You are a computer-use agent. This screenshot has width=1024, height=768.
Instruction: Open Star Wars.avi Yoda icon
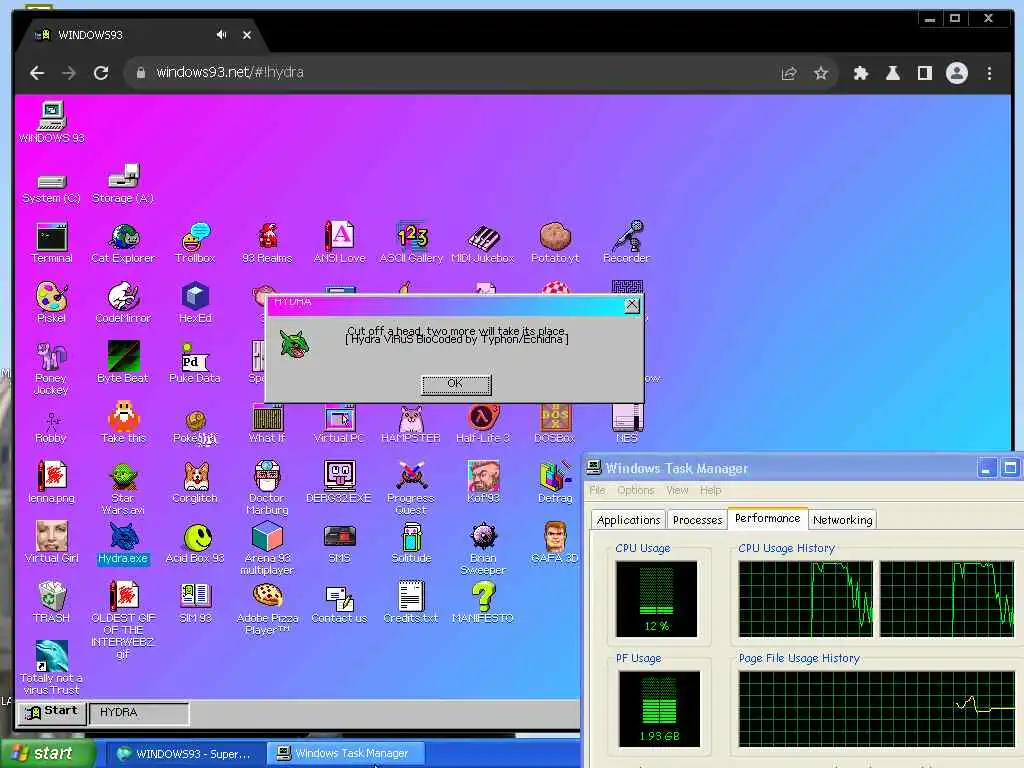[123, 488]
